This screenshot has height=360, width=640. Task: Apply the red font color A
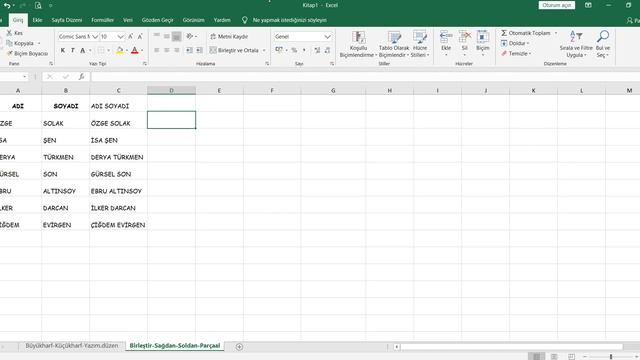135,50
